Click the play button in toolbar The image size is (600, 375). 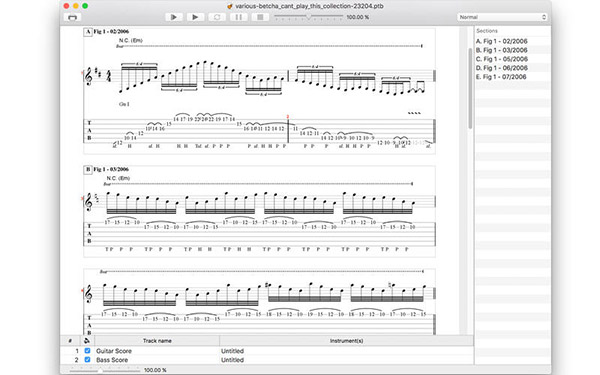[x=195, y=17]
